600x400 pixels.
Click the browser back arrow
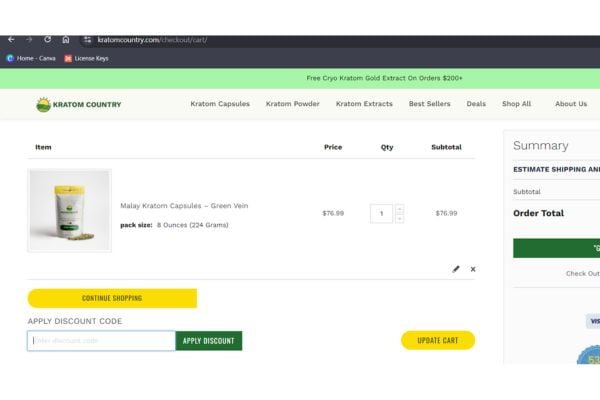click(x=11, y=39)
